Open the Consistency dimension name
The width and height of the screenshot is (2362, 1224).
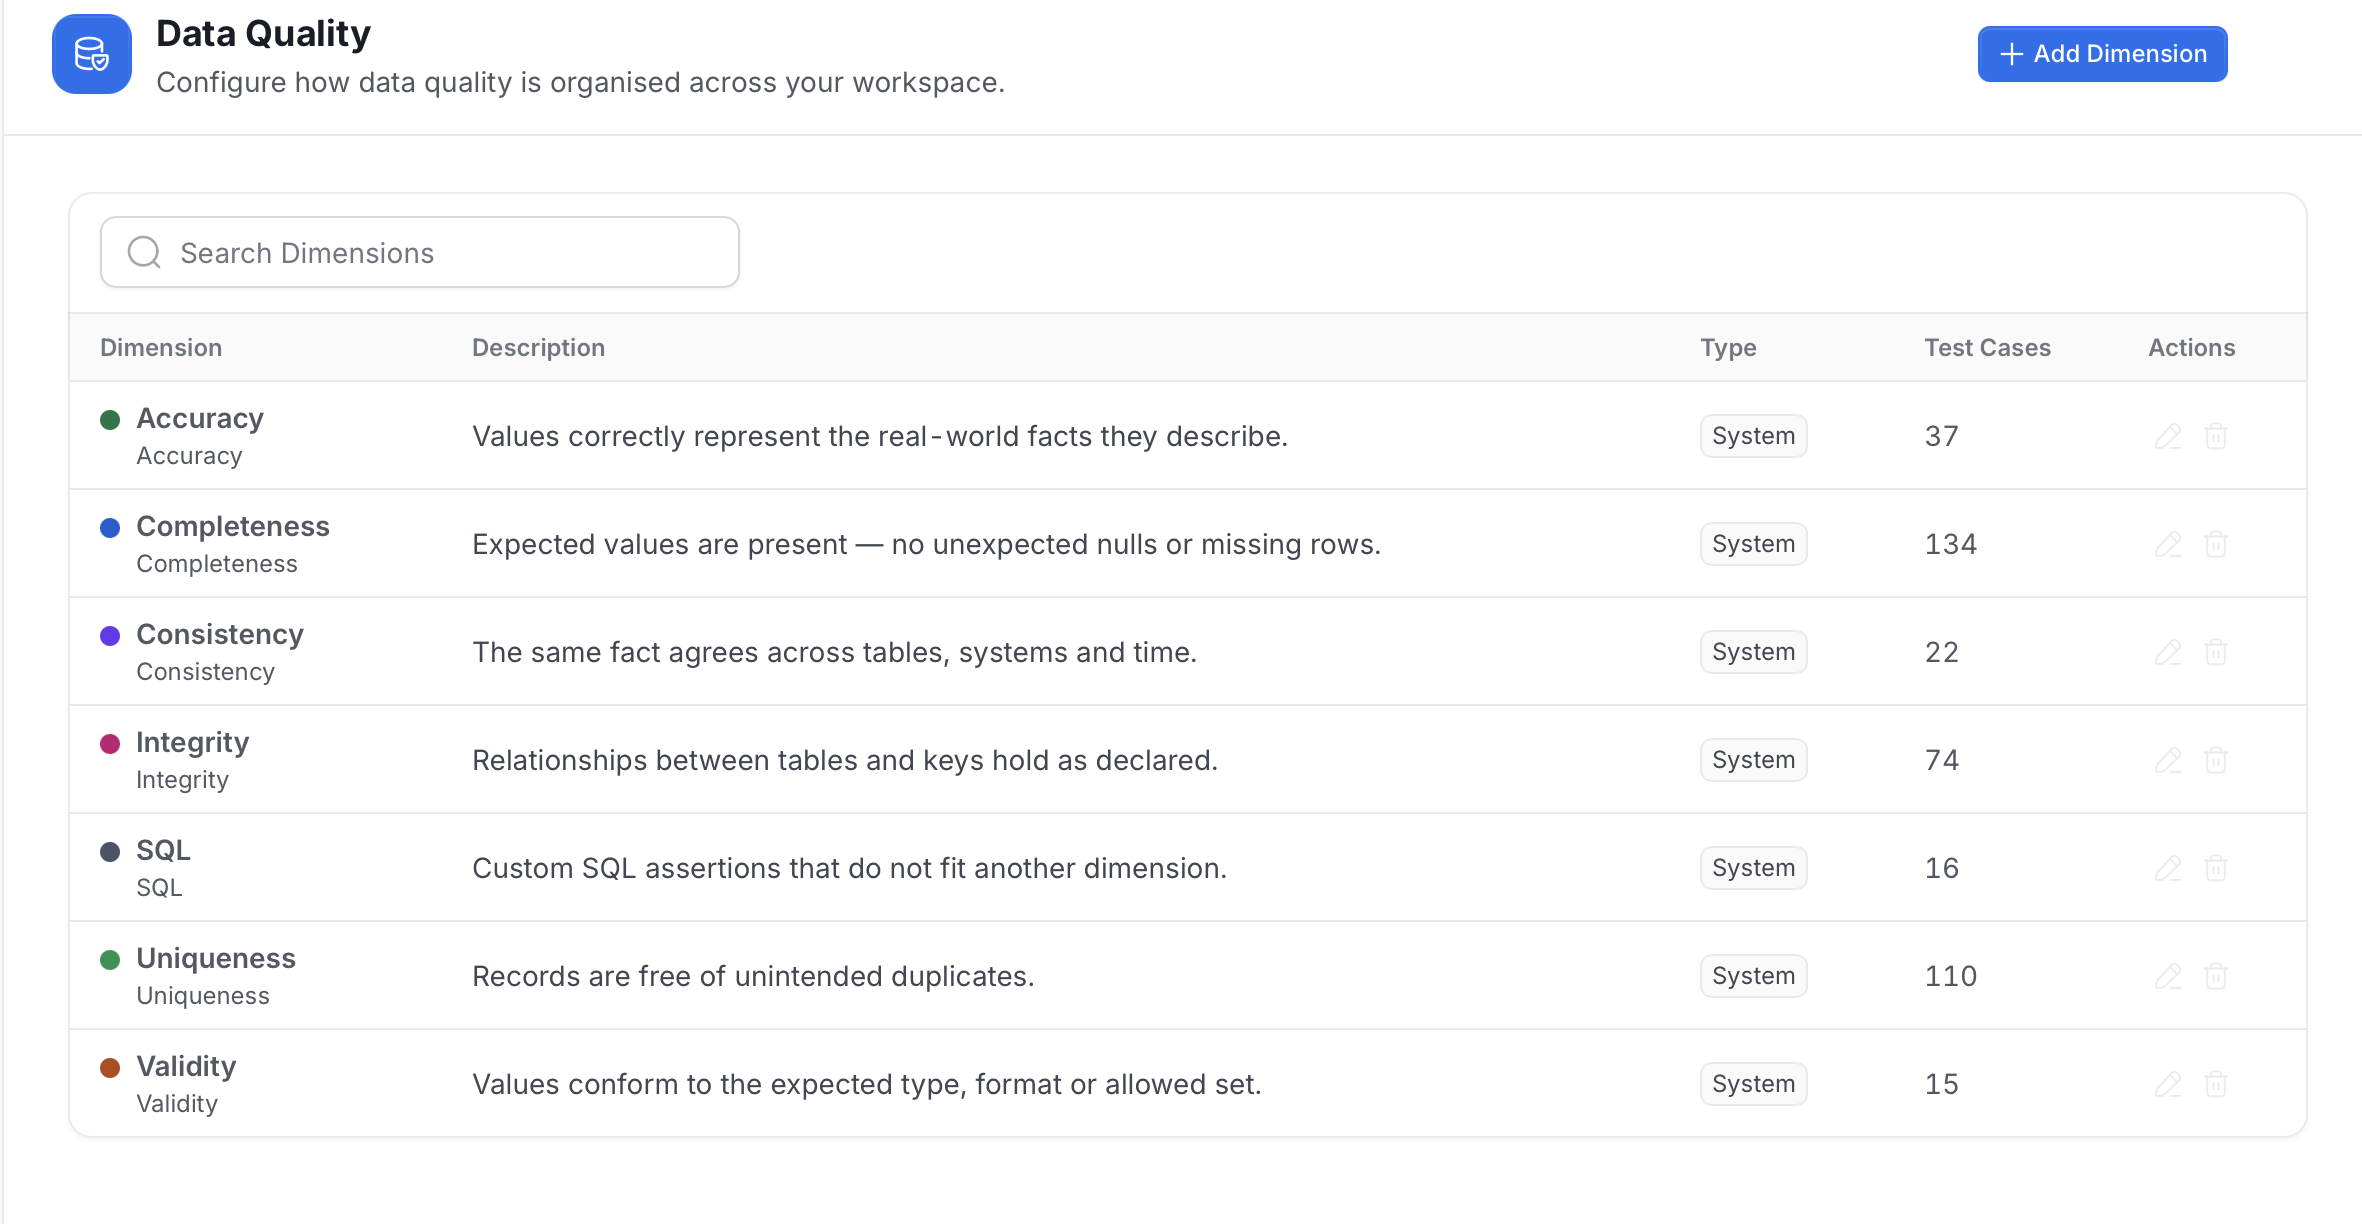pos(220,634)
